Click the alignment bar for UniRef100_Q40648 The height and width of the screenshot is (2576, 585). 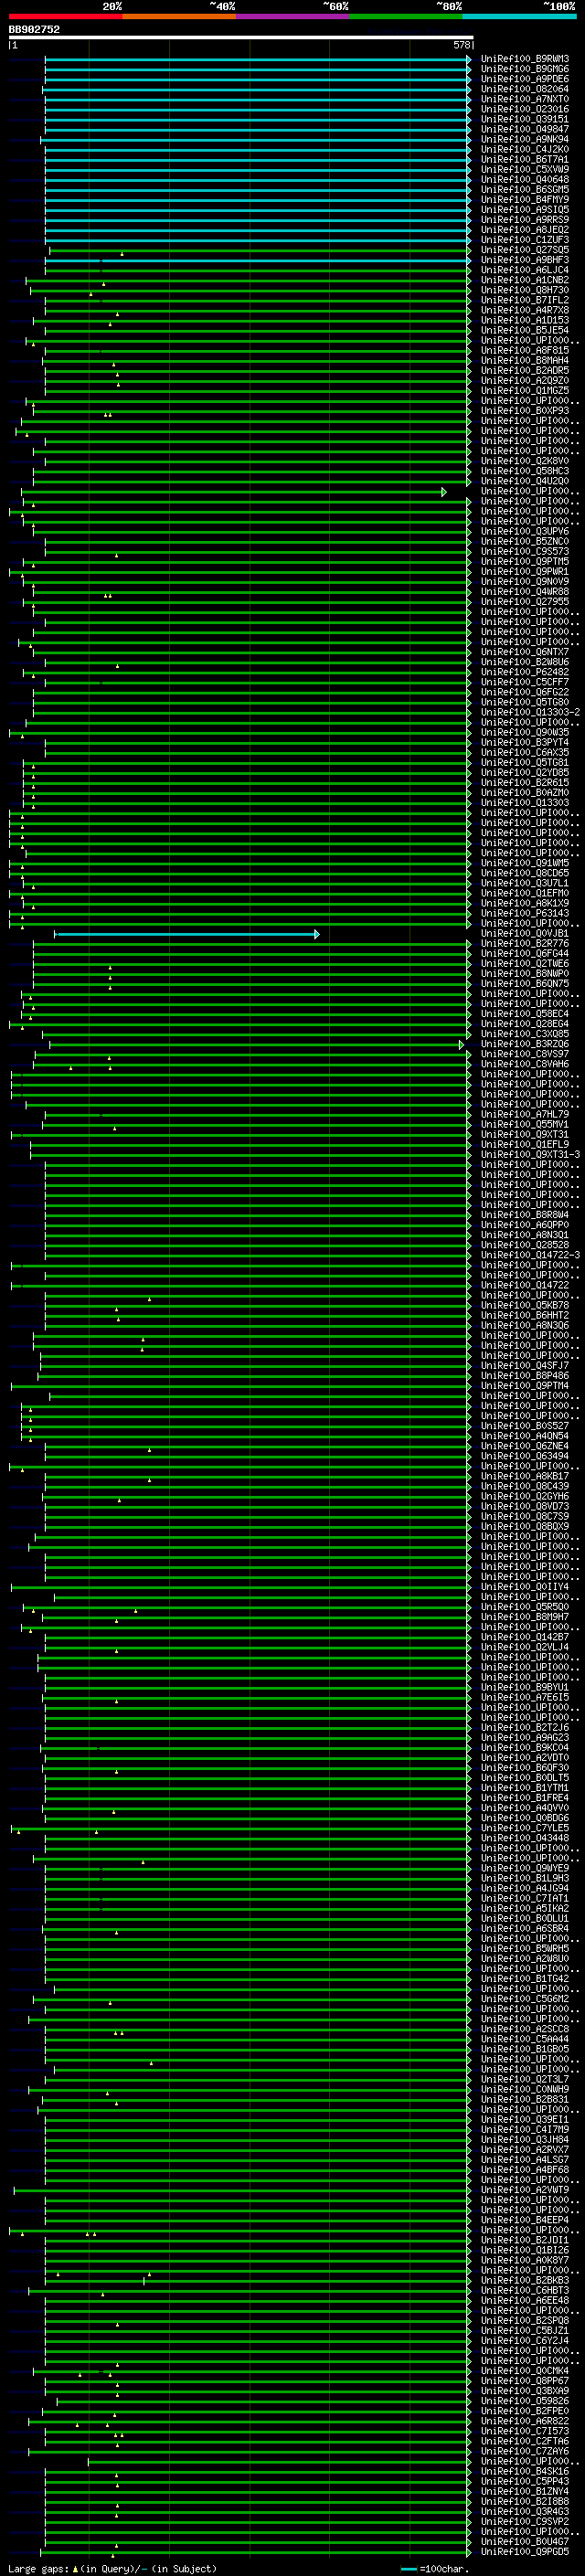coord(257,180)
